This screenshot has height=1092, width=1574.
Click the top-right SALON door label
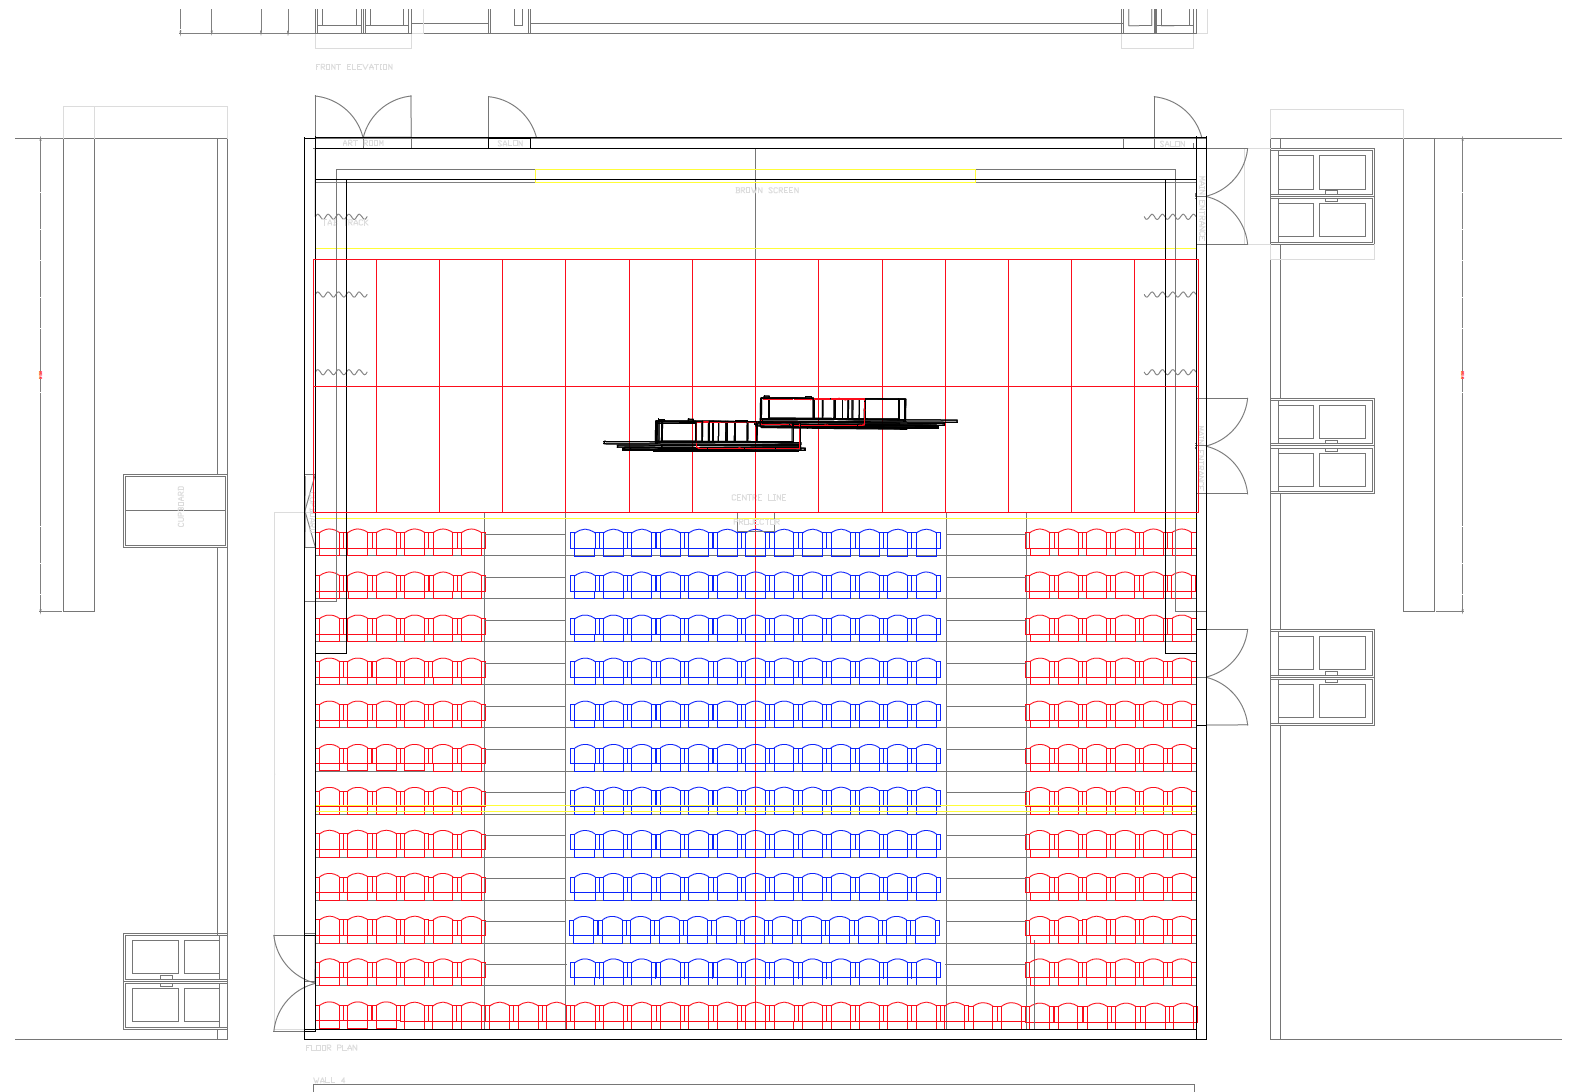[1172, 143]
